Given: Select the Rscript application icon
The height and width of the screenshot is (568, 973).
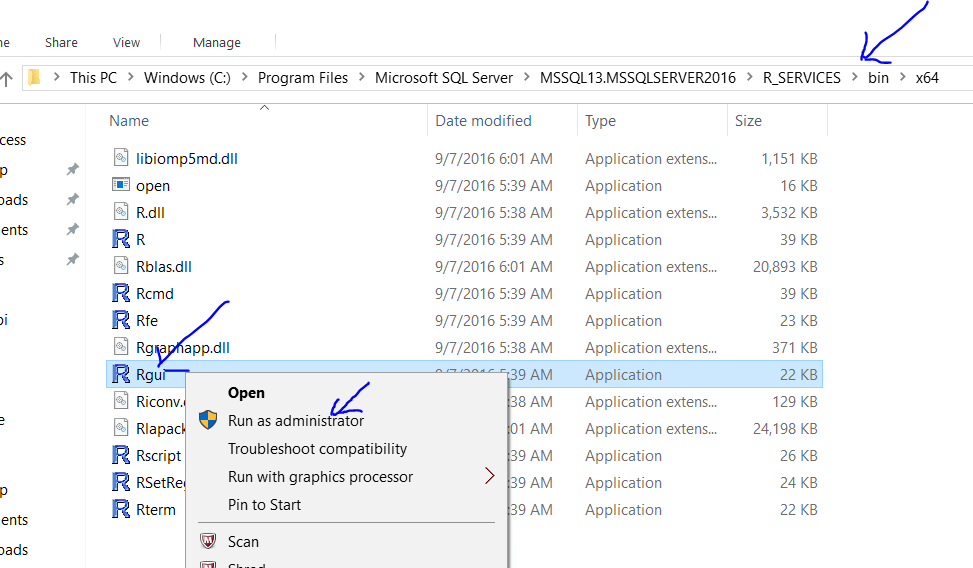Looking at the screenshot, I should (121, 455).
